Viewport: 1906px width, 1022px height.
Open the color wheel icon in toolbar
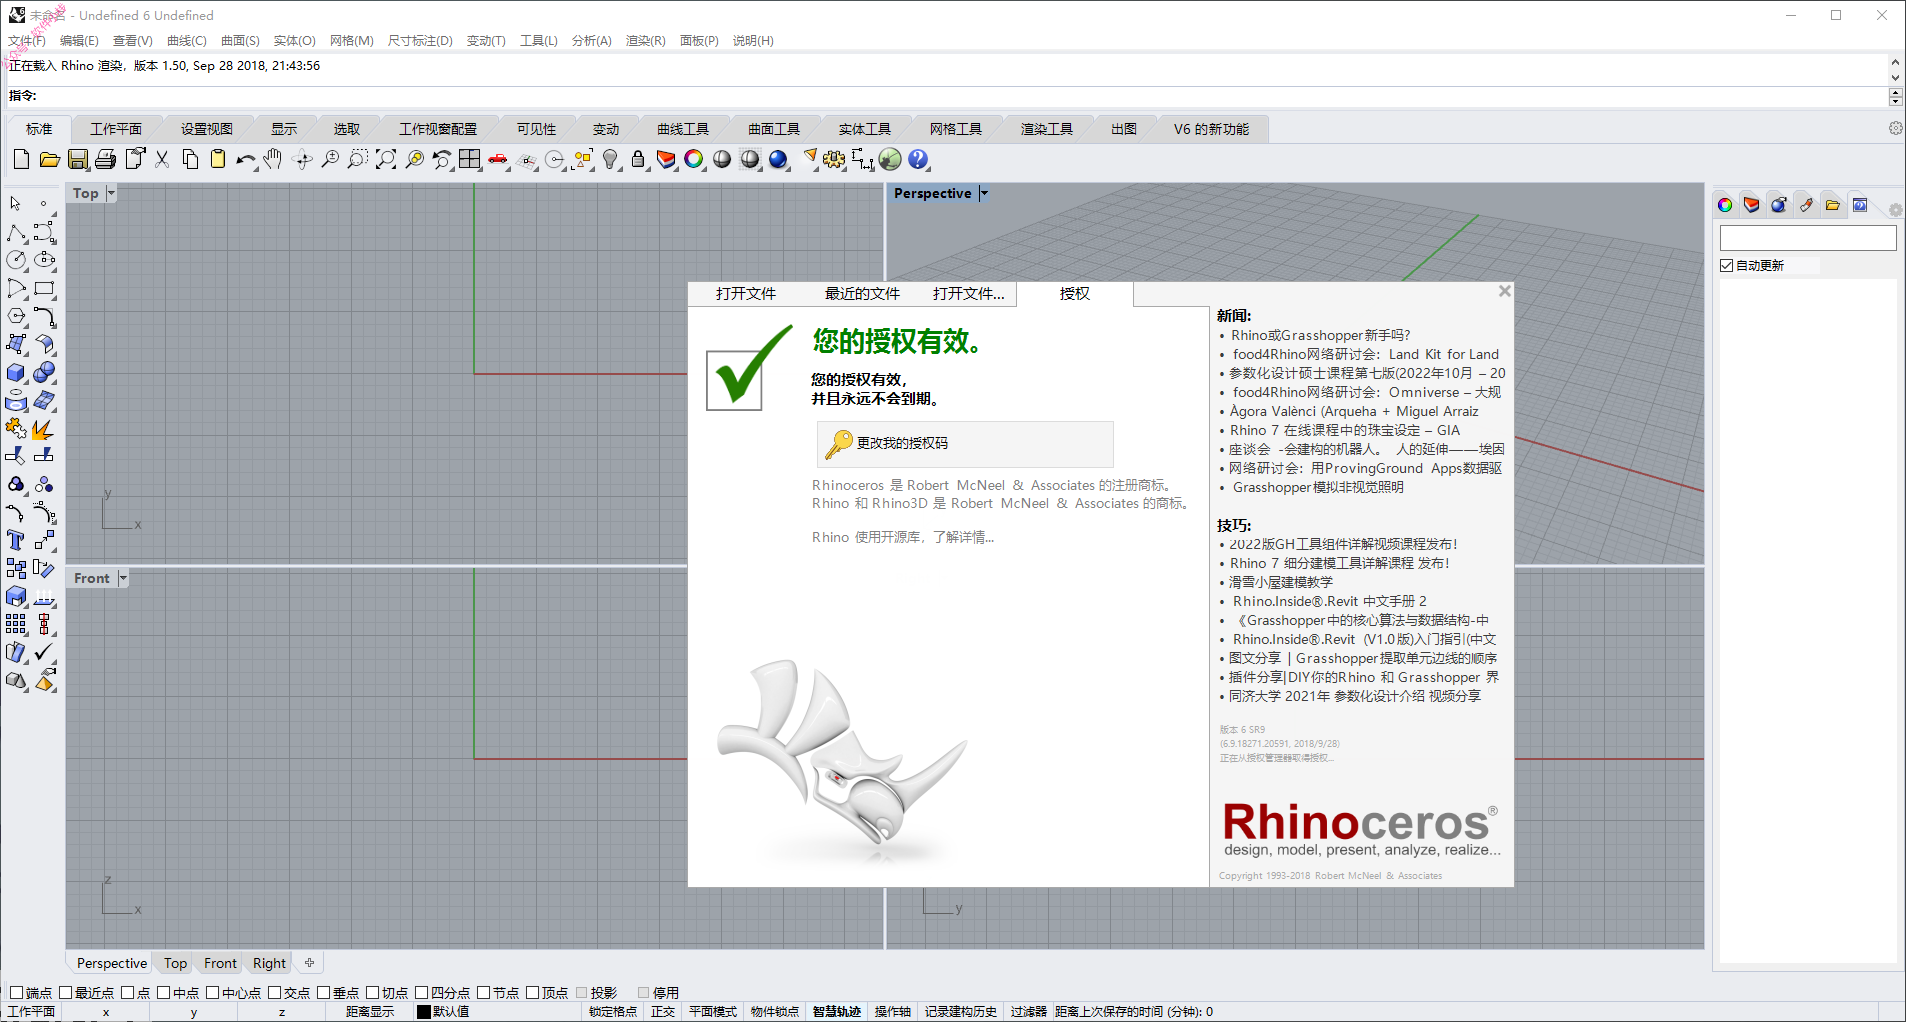694,159
